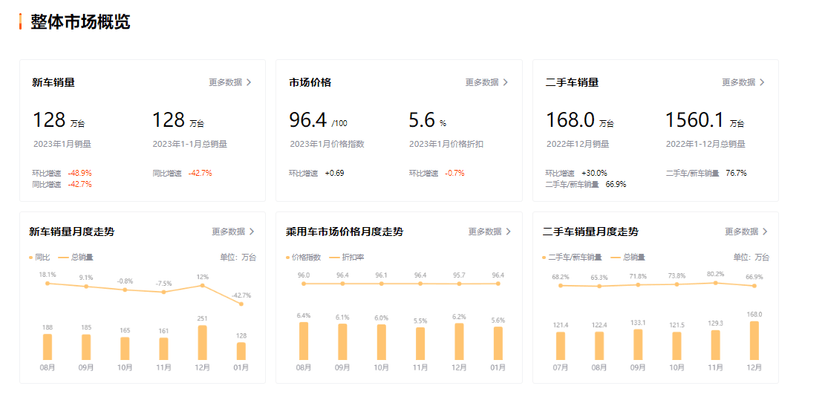Select the 12月 used car bar showing 168.0
This screenshot has width=828, height=394.
pyautogui.click(x=754, y=341)
